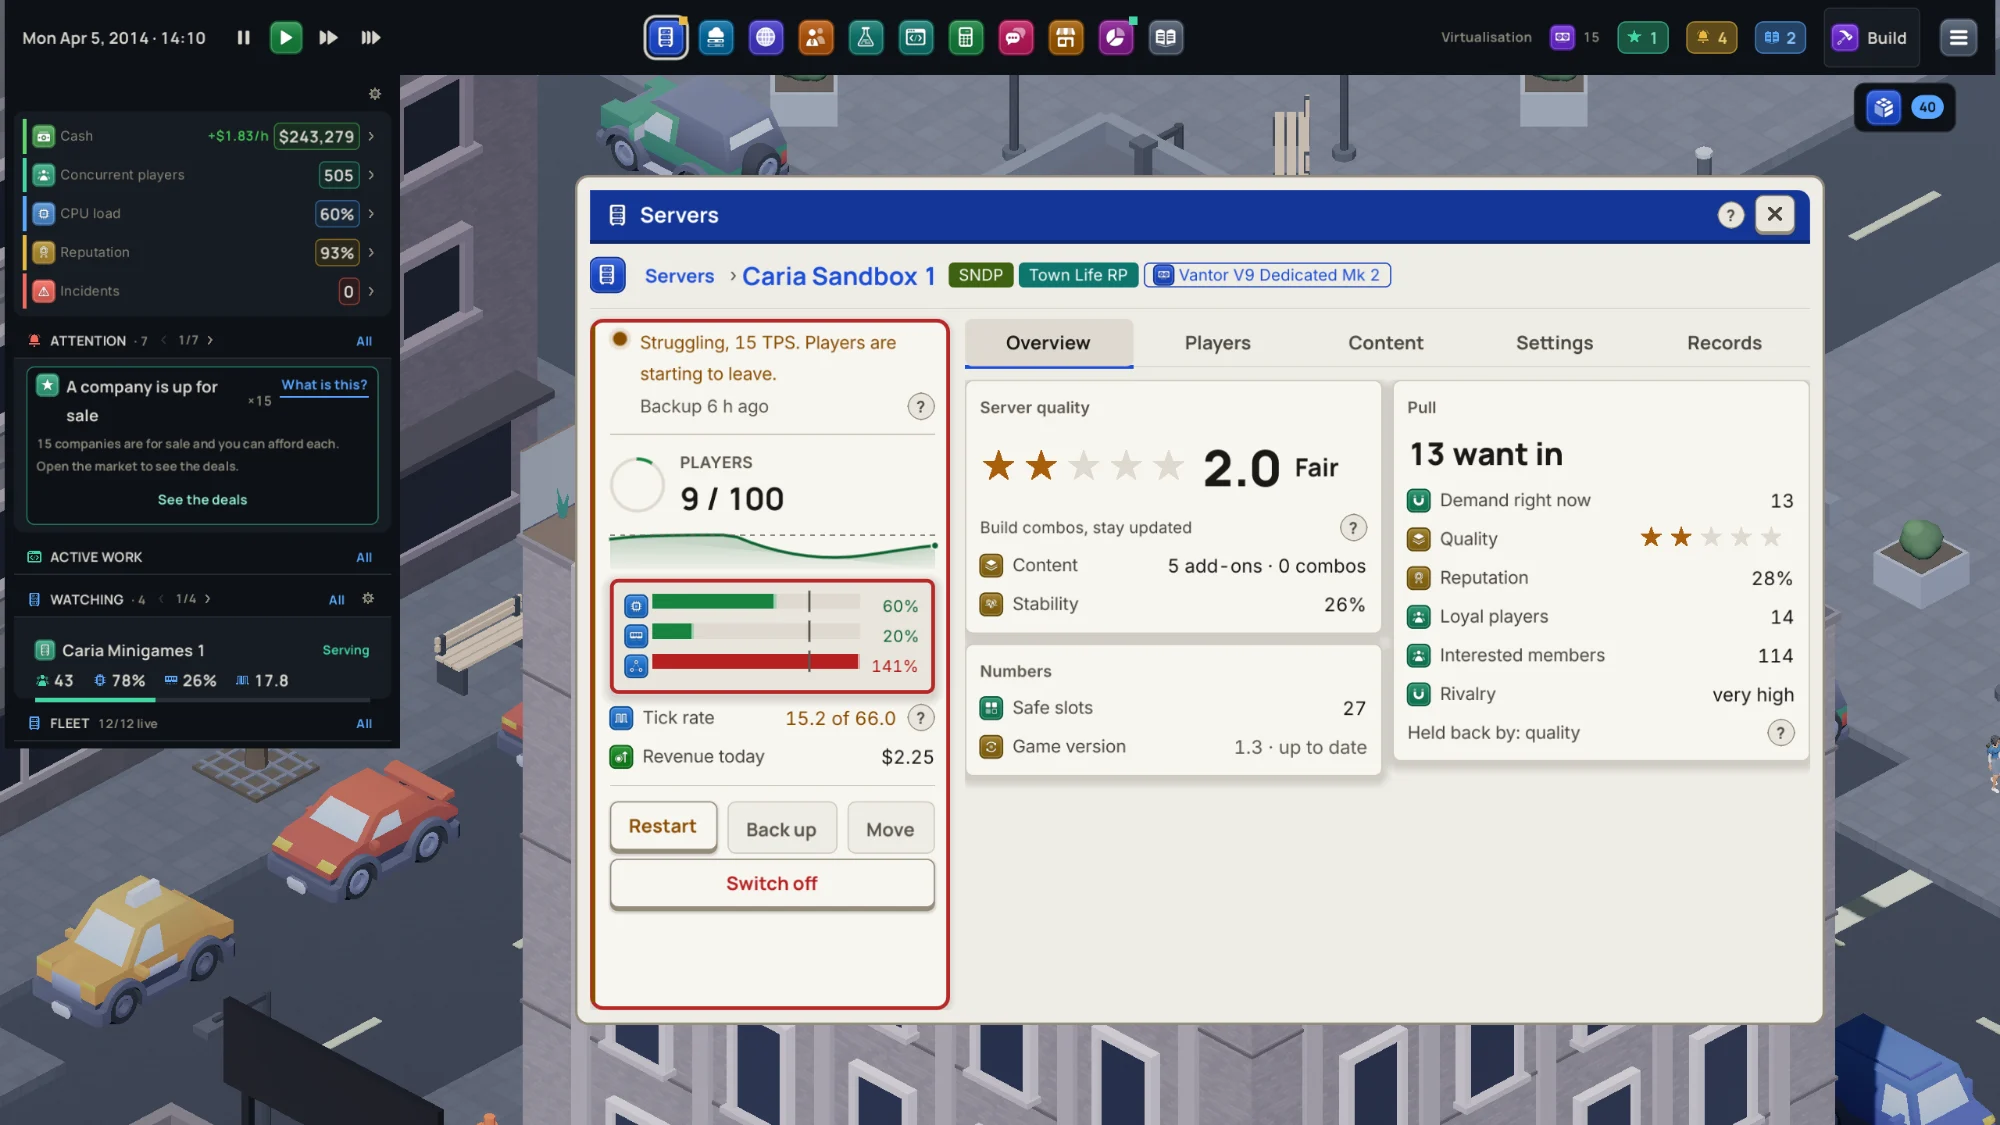Open settings gear in Watching section

368,599
